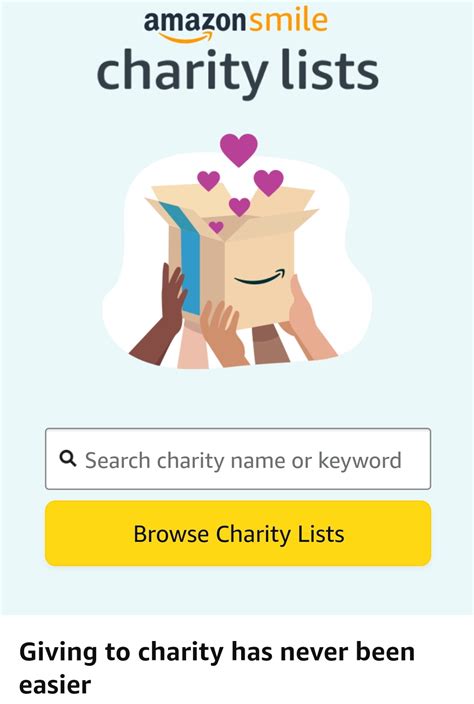Click the short brown arm under the box

(x=270, y=344)
